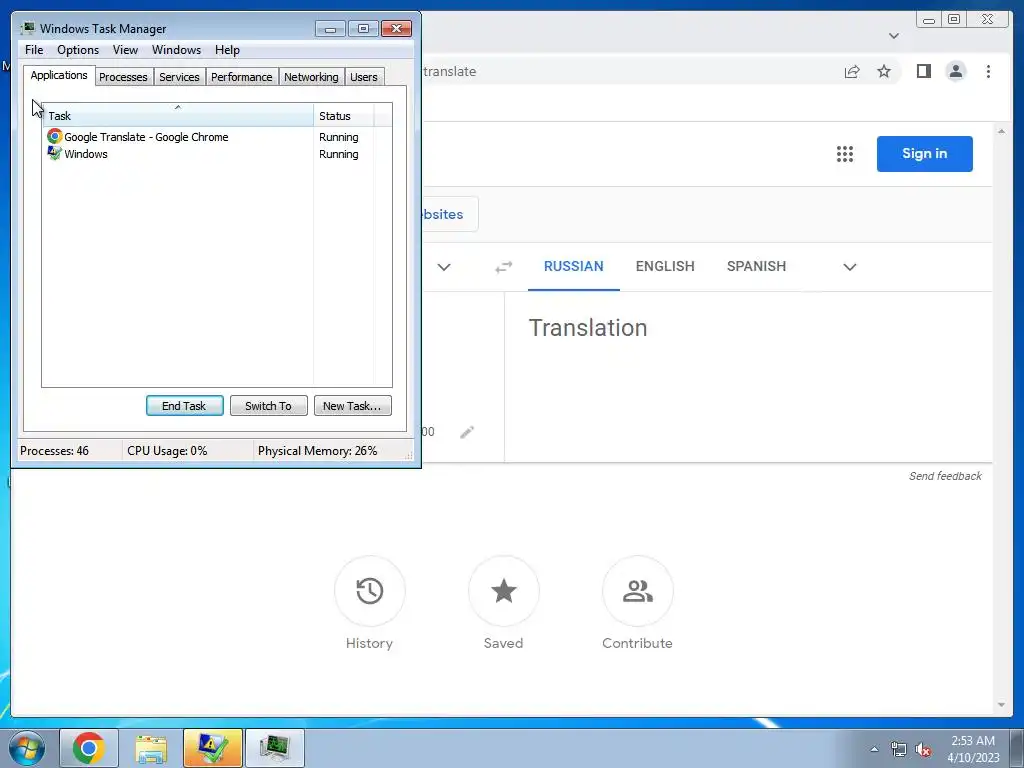
Task: Open the file explorer taskbar icon
Action: tap(151, 748)
